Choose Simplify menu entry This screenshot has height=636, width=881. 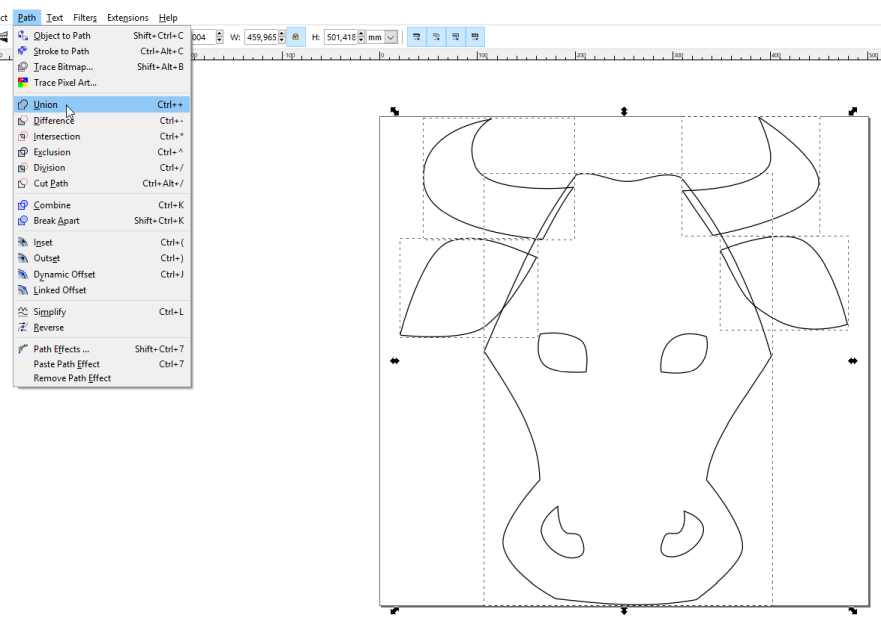pos(102,312)
